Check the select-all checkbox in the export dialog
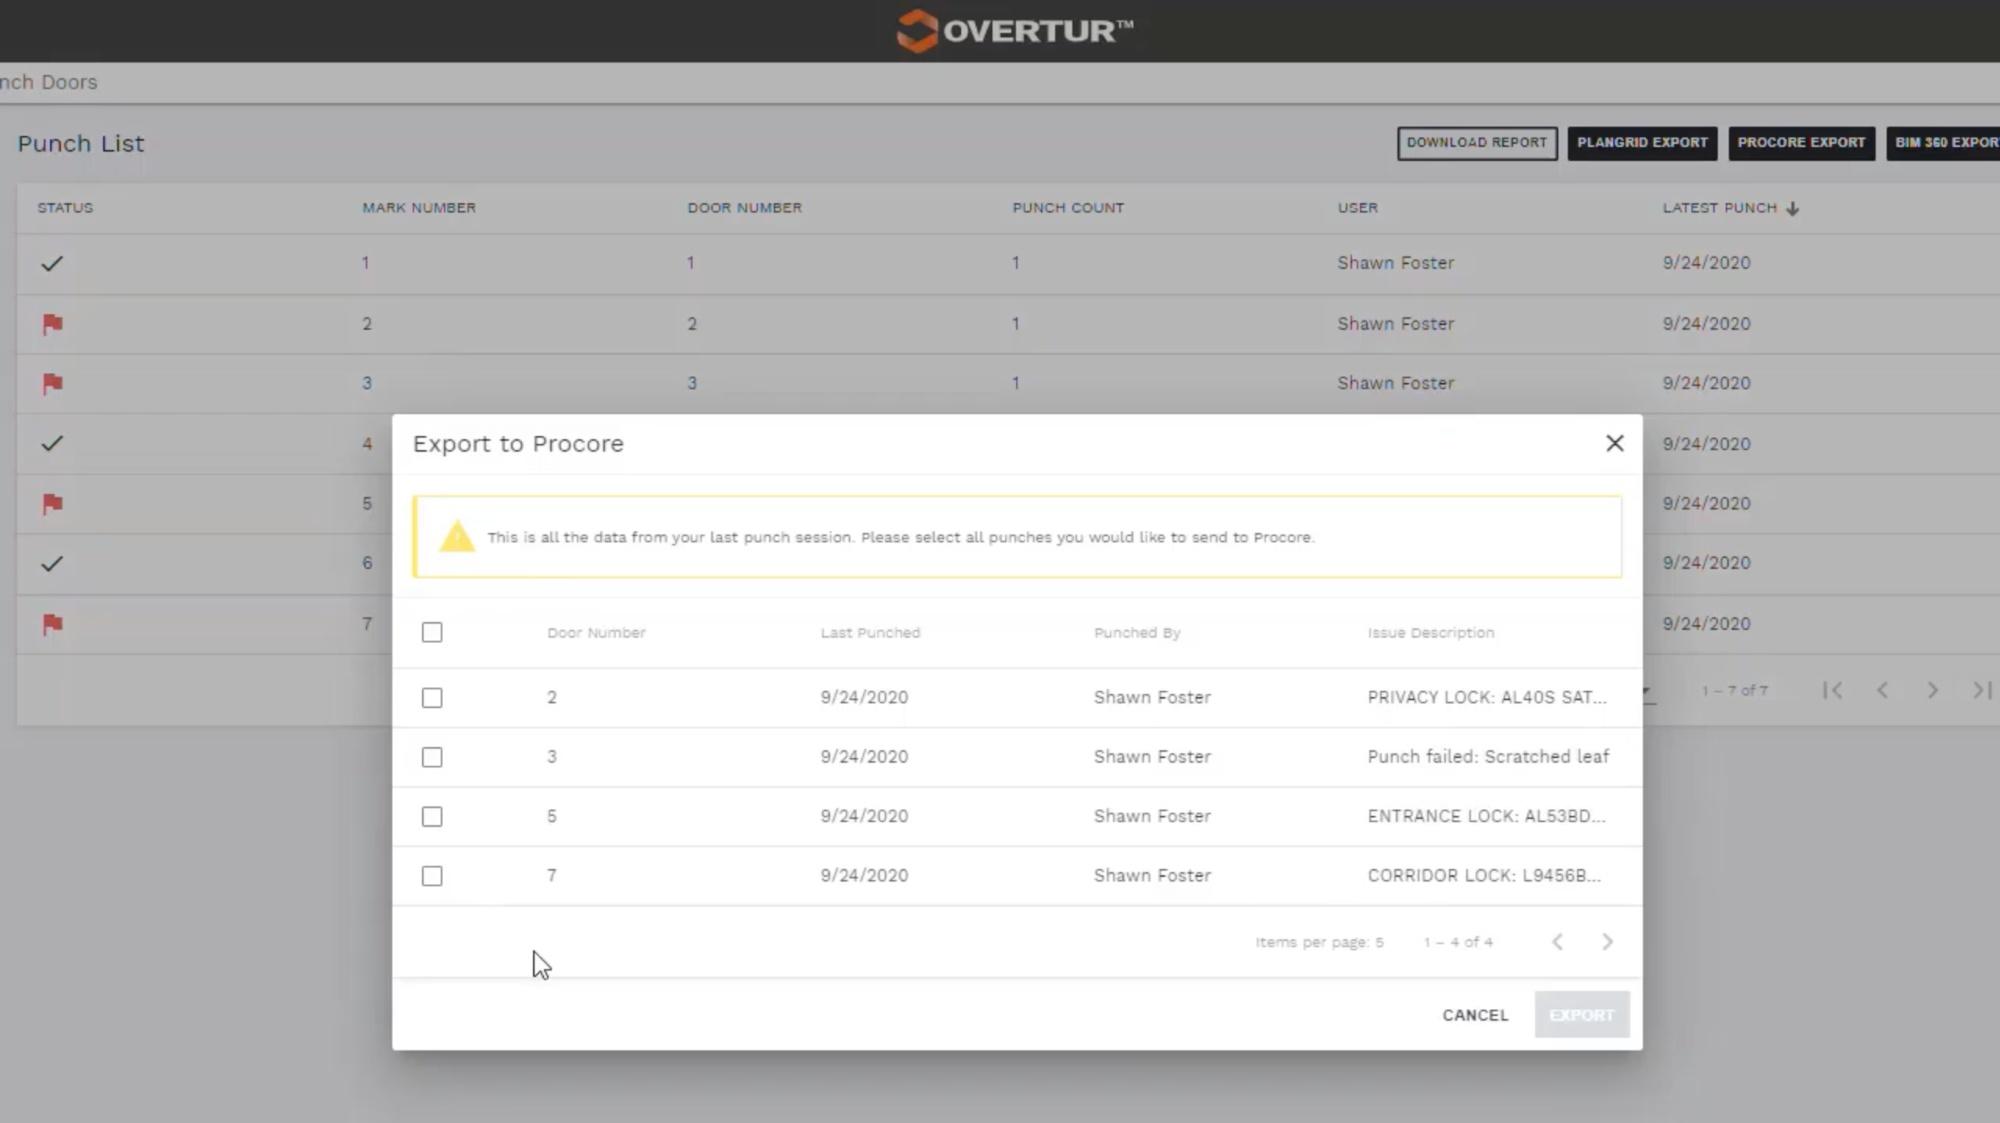Viewport: 2000px width, 1123px height. 432,632
